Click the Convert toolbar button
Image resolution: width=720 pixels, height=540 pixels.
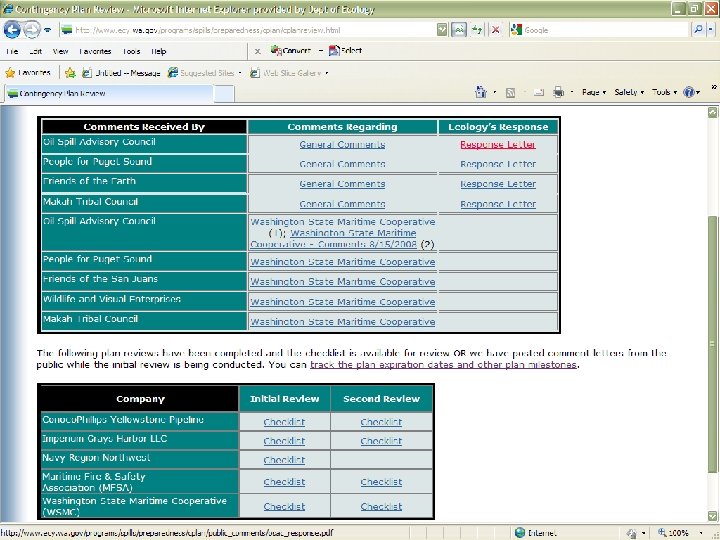click(x=291, y=51)
